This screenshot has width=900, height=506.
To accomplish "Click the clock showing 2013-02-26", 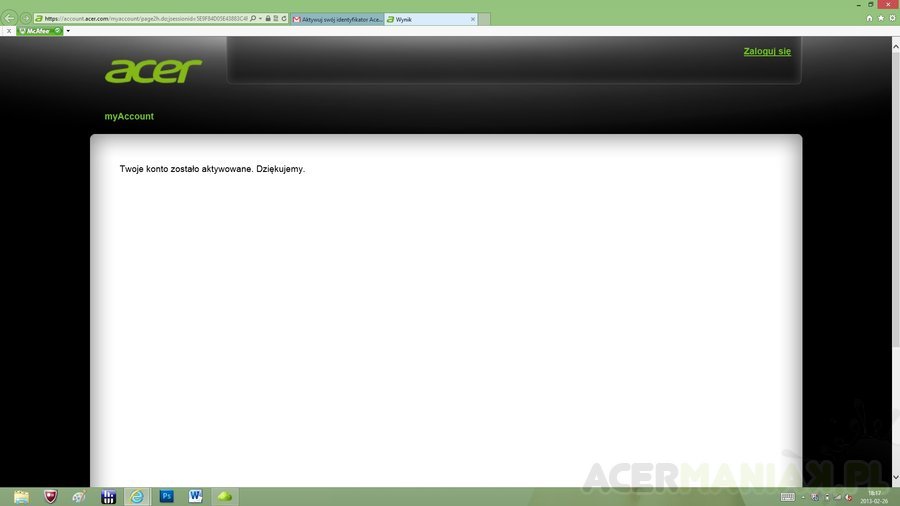I will 874,497.
